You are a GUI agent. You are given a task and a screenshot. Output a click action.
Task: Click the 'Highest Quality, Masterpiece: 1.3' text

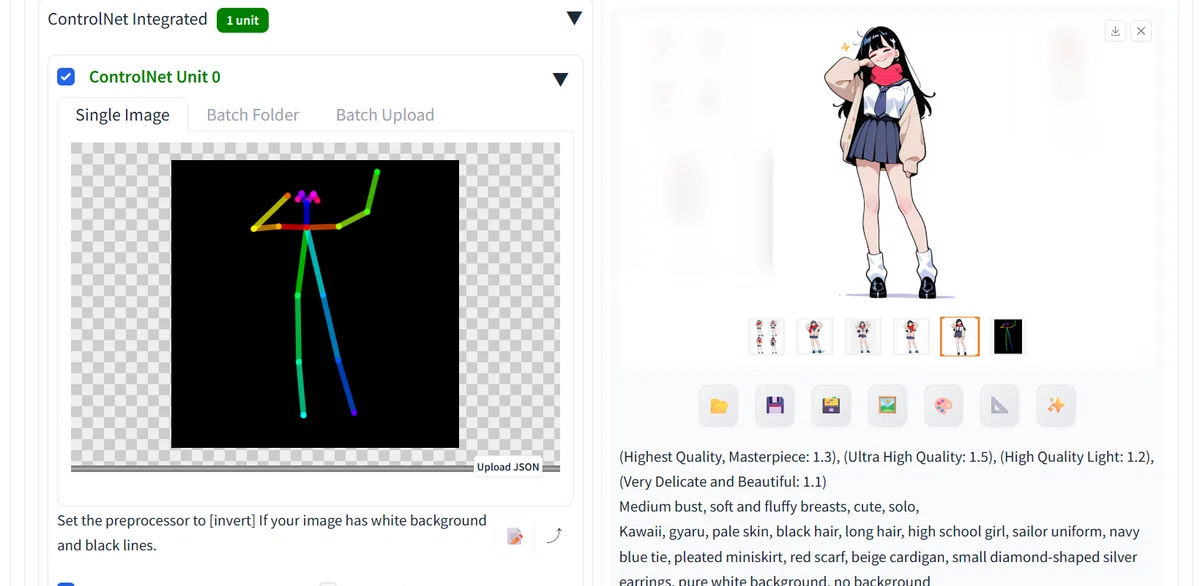click(728, 457)
